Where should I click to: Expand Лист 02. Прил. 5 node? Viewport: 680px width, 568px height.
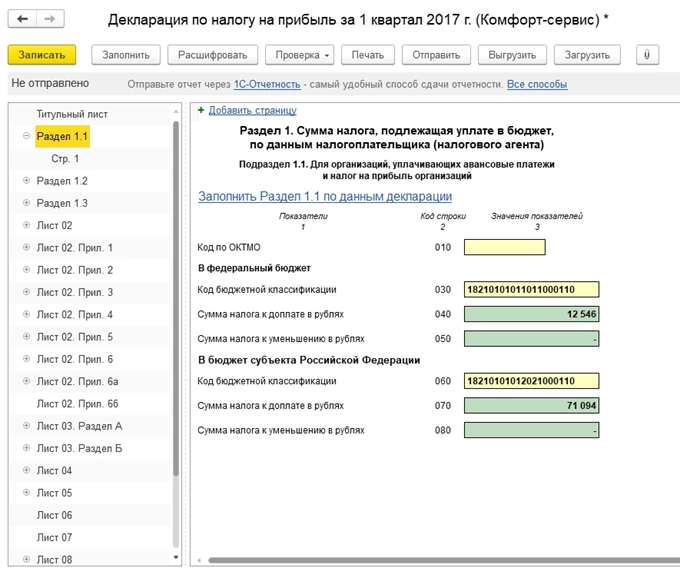tap(26, 336)
